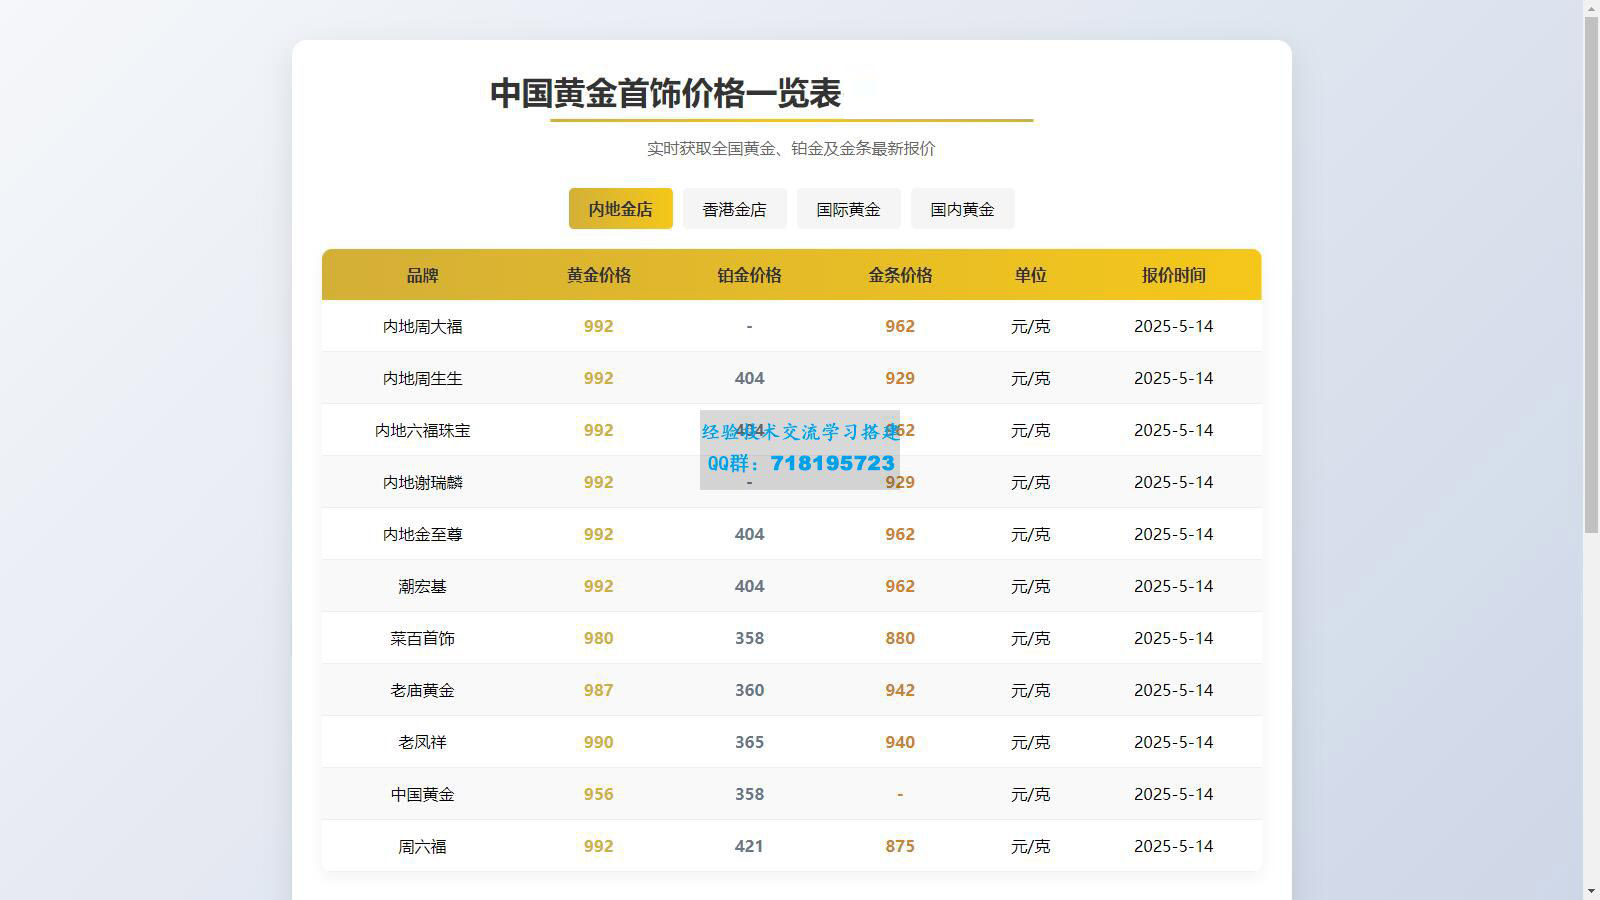
Task: Click gold price 980 for 菜百首饰
Action: pyautogui.click(x=598, y=638)
